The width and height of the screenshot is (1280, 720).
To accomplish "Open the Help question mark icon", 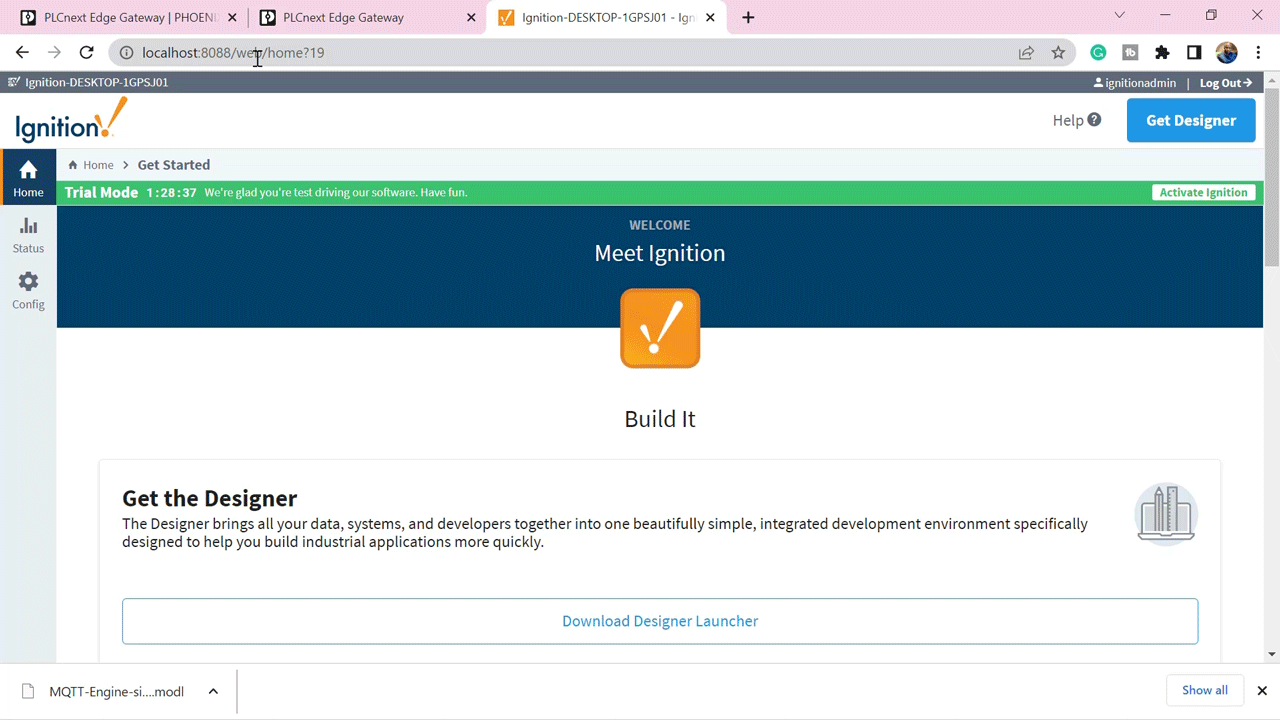I will click(1094, 120).
